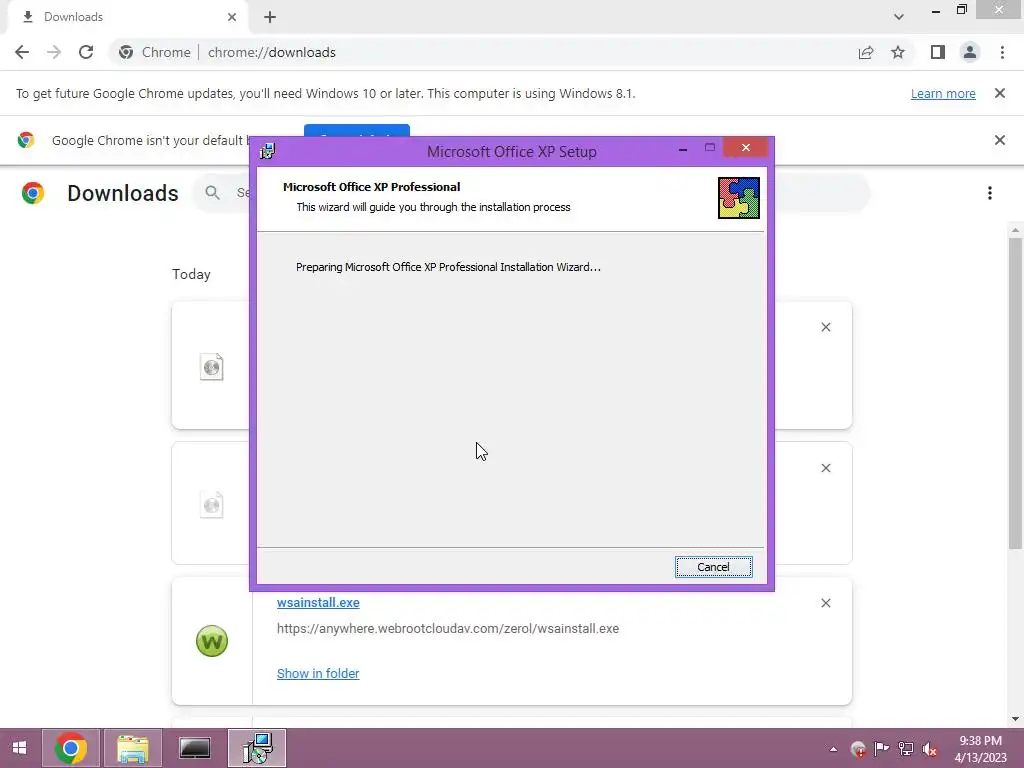Image resolution: width=1024 pixels, height=768 pixels.
Task: Open a new Chrome tab
Action: click(x=270, y=17)
